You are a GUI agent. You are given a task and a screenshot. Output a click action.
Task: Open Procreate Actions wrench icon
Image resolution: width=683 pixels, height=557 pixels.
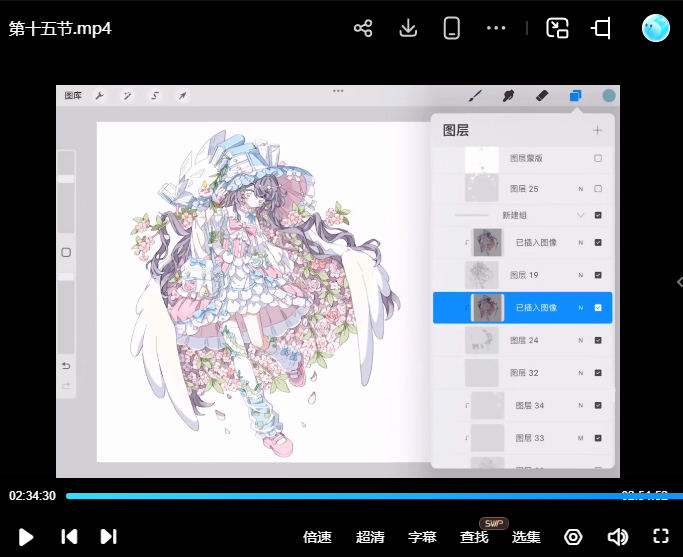(99, 96)
